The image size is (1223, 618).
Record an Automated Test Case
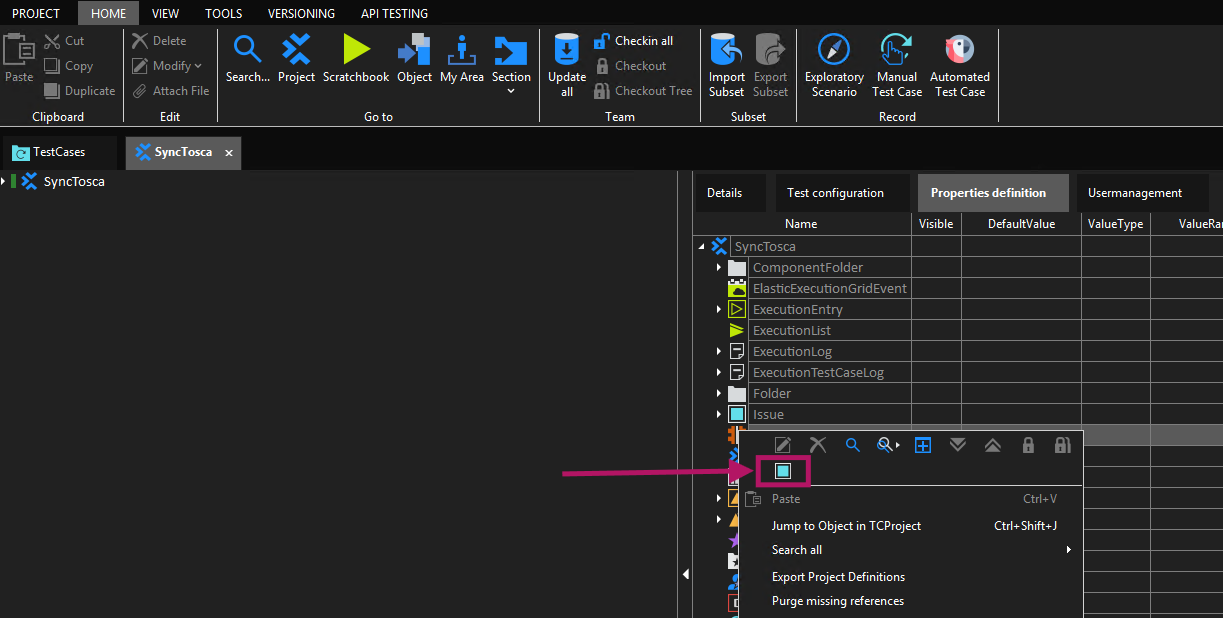[x=959, y=50]
